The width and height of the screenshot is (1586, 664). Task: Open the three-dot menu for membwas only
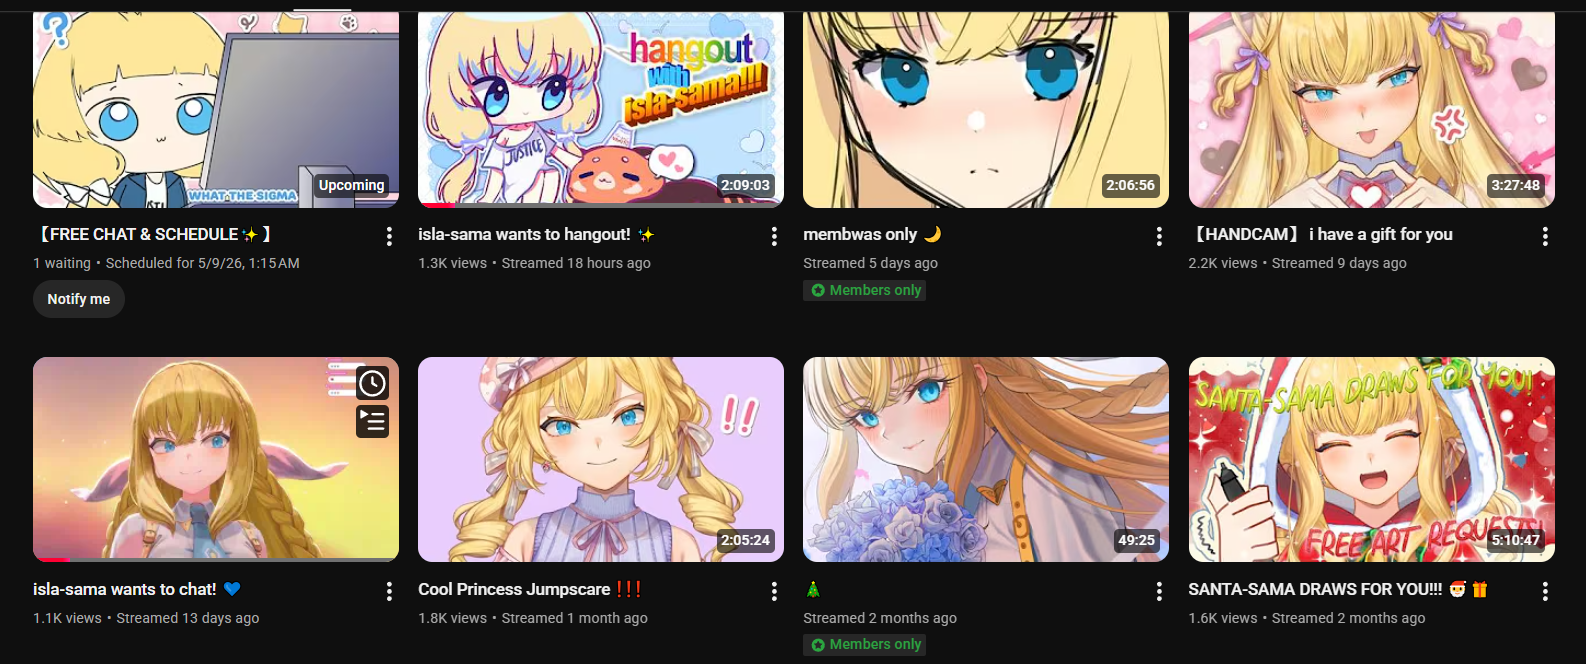[1159, 236]
